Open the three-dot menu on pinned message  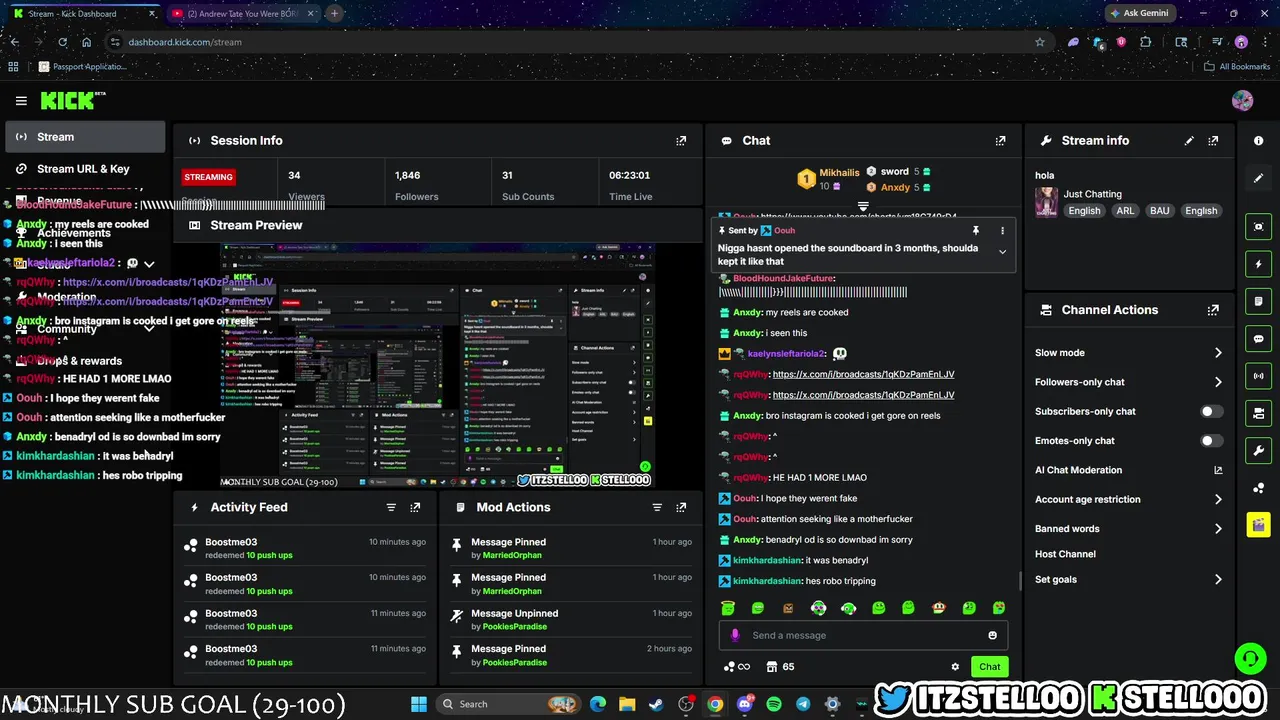(x=1002, y=231)
